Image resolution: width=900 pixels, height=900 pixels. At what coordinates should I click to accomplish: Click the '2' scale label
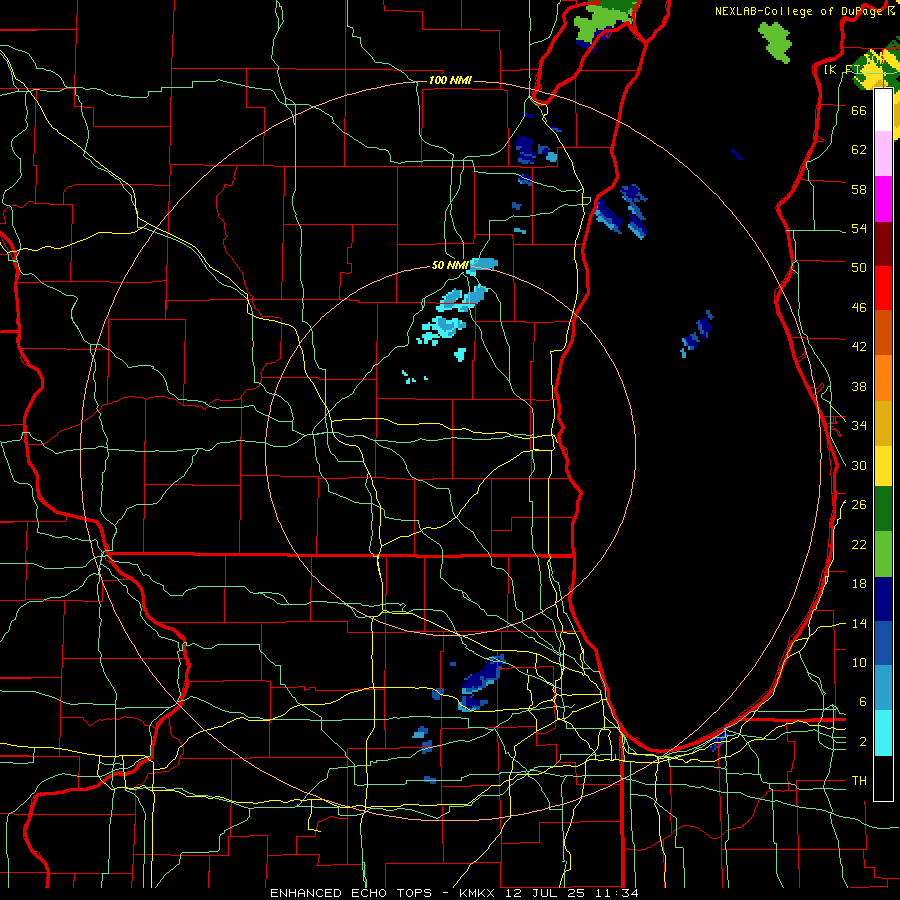point(862,742)
